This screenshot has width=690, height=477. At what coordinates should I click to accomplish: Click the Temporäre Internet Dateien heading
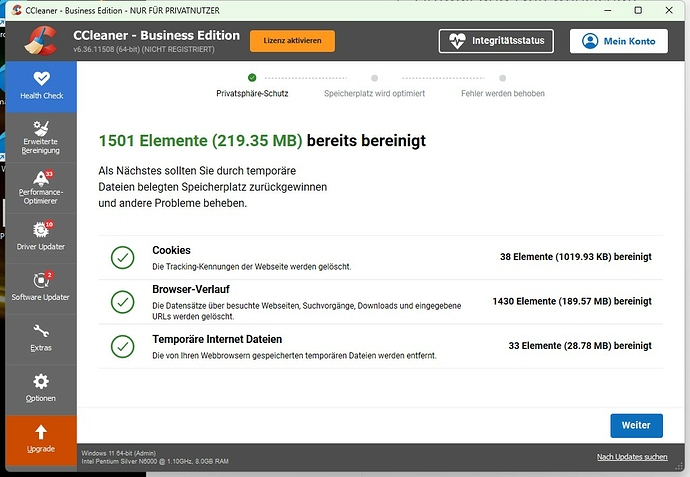[x=217, y=339]
